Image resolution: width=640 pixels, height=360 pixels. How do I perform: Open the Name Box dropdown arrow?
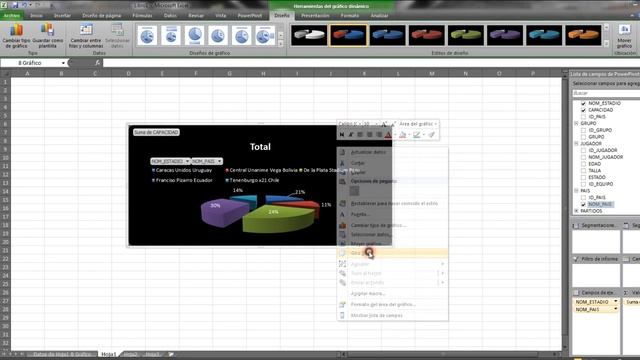[x=63, y=63]
